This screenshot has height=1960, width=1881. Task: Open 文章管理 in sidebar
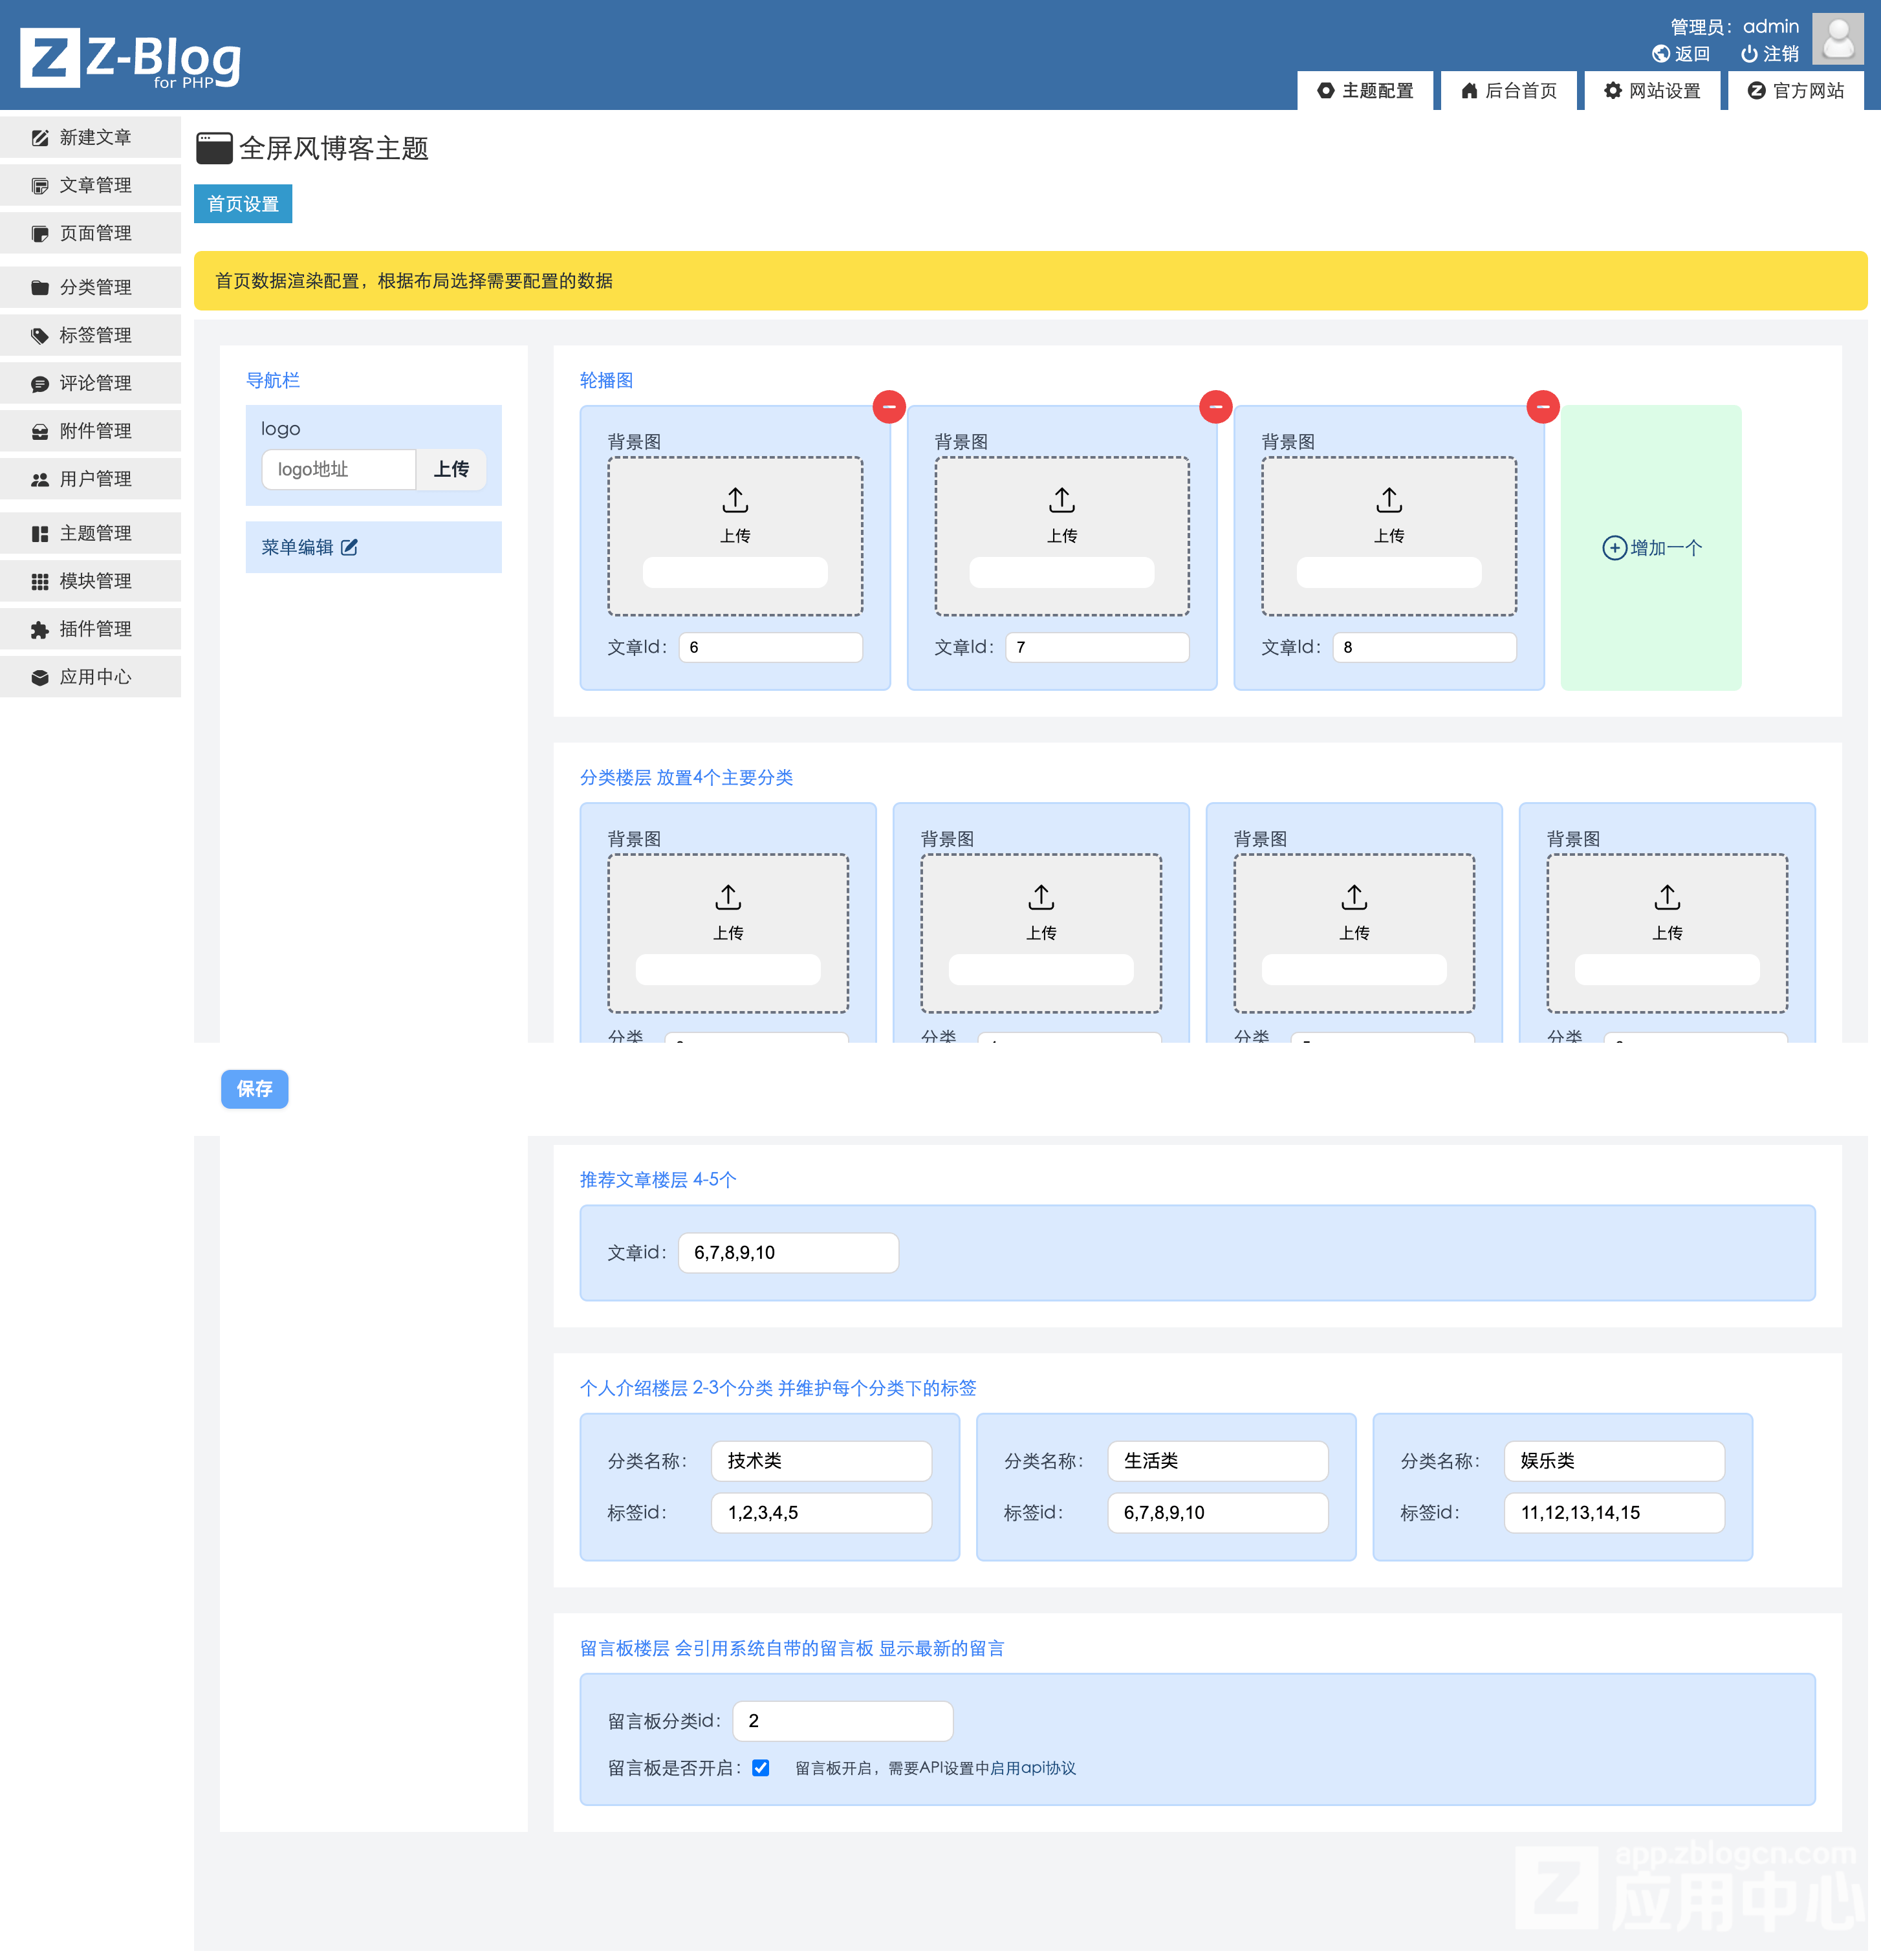[x=90, y=186]
